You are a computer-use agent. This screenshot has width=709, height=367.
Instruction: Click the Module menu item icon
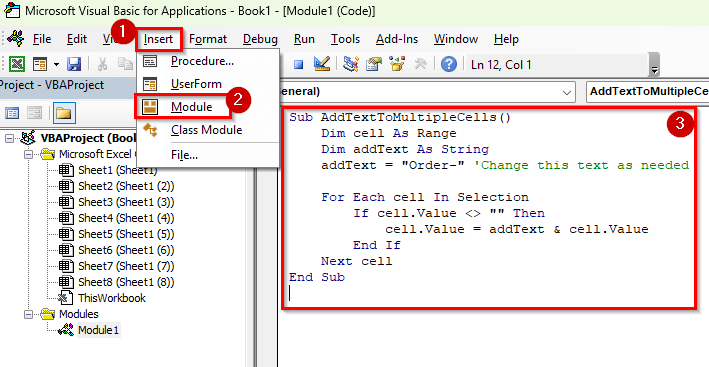pyautogui.click(x=150, y=107)
